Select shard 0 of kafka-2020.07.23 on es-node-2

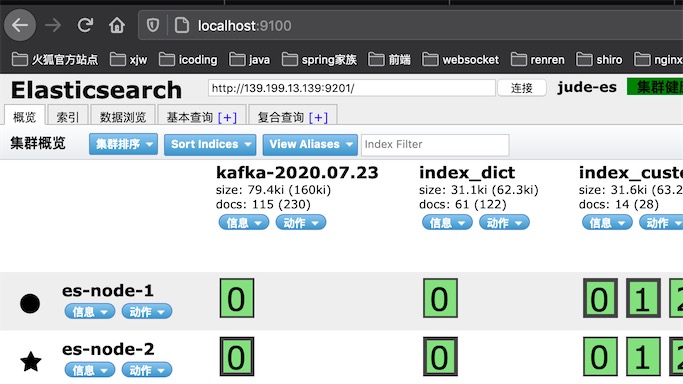point(237,357)
